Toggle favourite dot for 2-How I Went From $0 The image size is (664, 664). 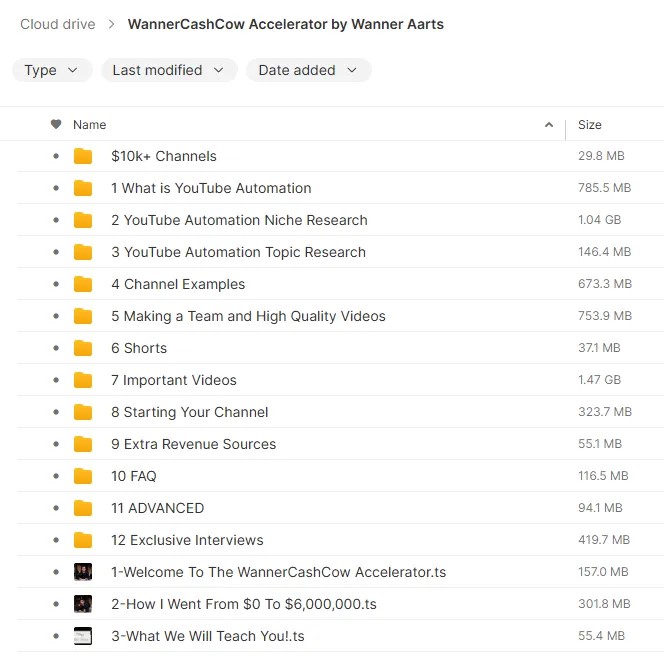tap(56, 604)
